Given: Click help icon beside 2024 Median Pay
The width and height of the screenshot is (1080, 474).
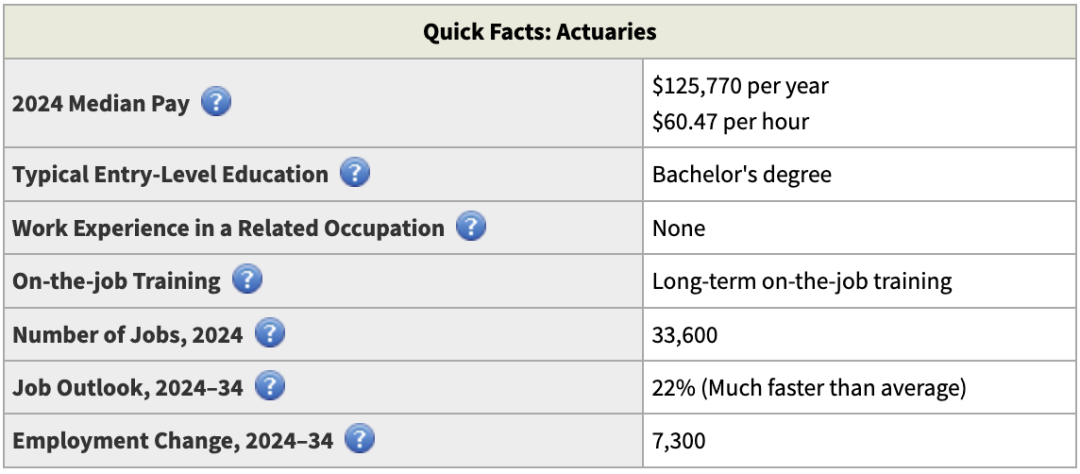Looking at the screenshot, I should click(x=216, y=102).
